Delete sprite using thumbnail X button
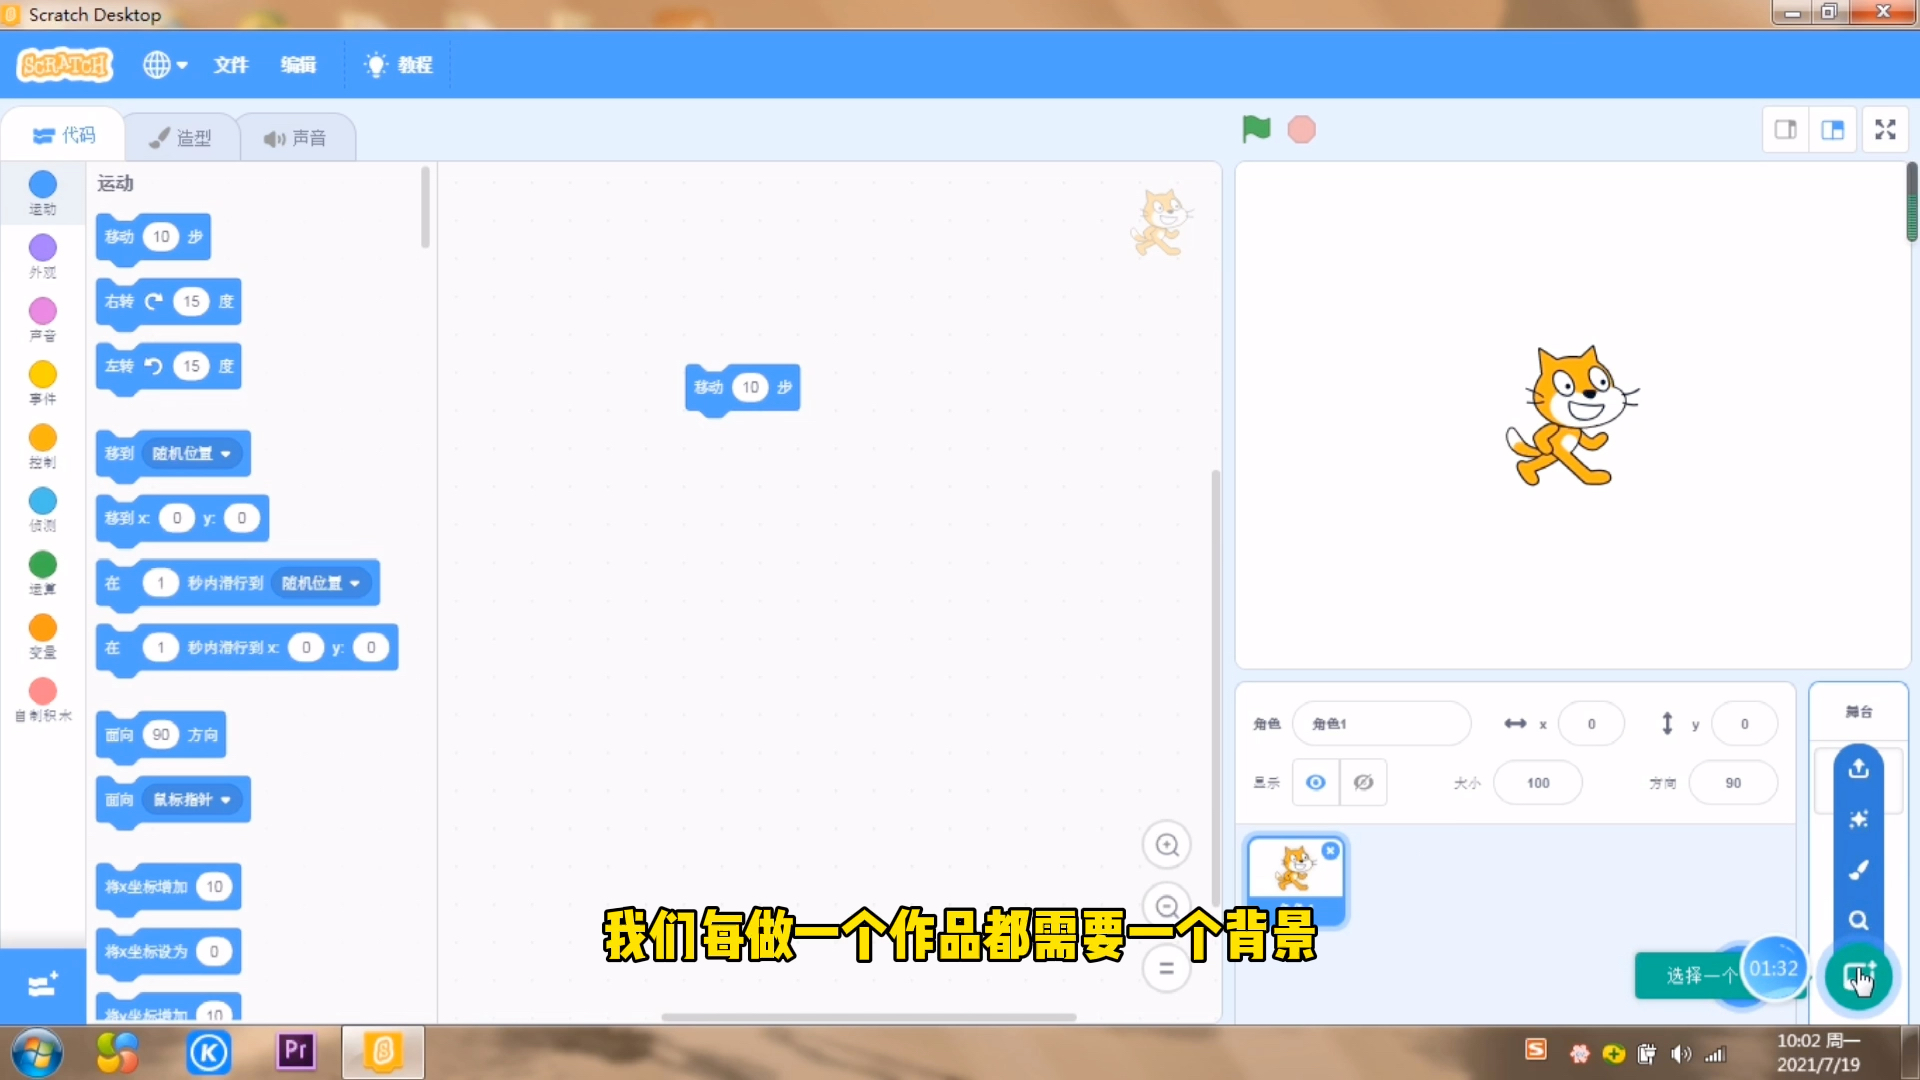The height and width of the screenshot is (1080, 1920). [1330, 851]
